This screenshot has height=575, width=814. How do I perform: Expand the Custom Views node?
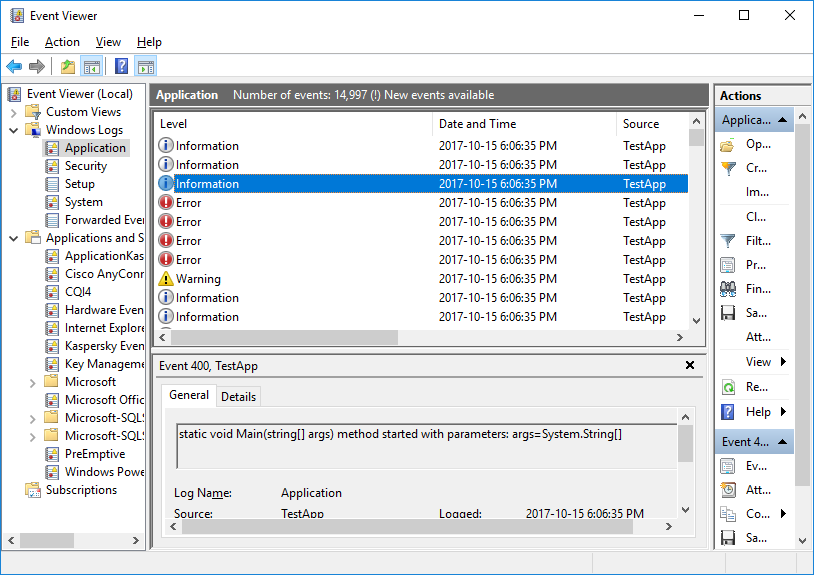point(14,113)
